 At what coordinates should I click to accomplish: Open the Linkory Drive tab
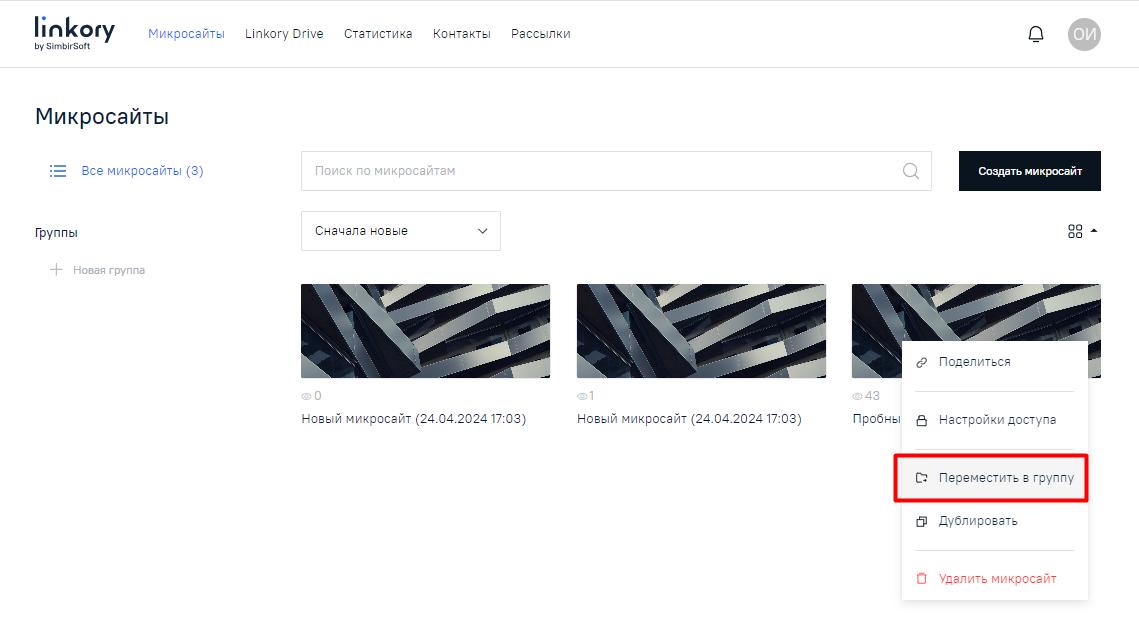click(284, 34)
